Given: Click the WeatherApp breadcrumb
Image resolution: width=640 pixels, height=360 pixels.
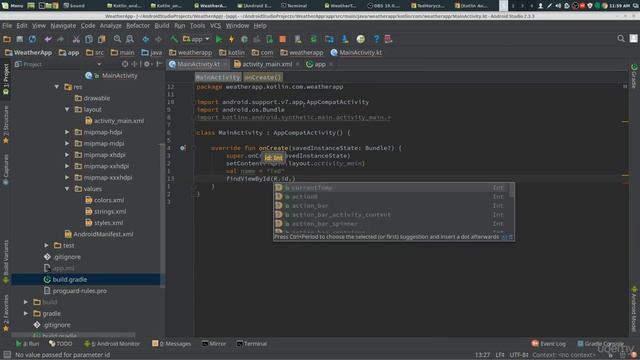Looking at the screenshot, I should click(28, 53).
